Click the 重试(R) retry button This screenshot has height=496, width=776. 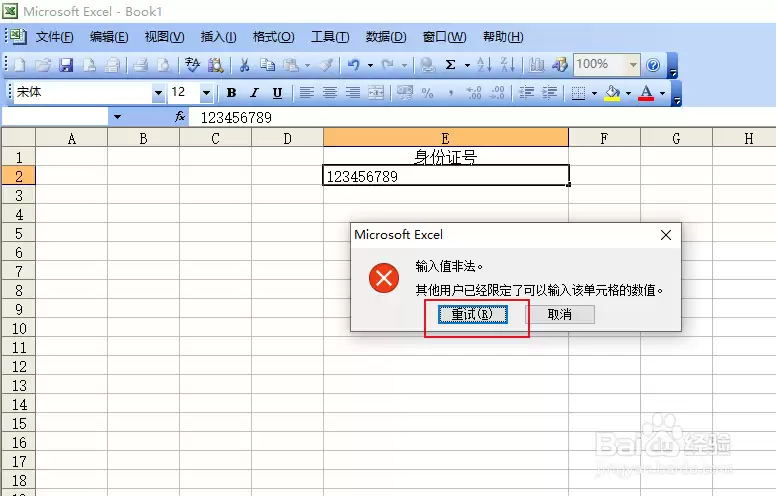(x=473, y=314)
